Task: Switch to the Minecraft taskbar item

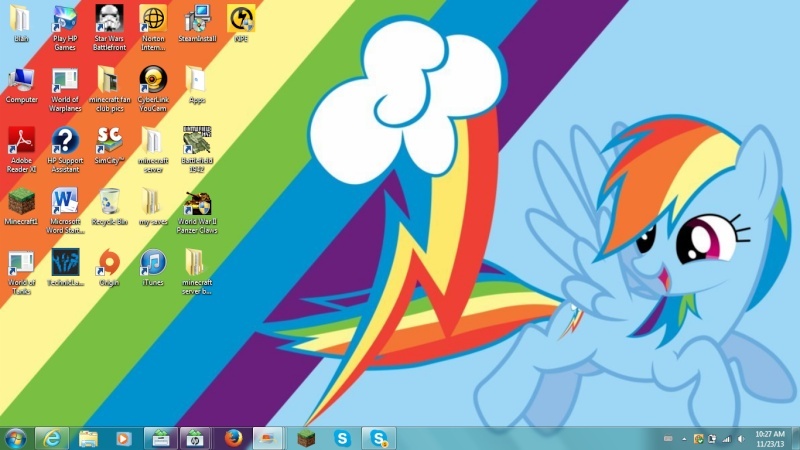Action: (306, 438)
